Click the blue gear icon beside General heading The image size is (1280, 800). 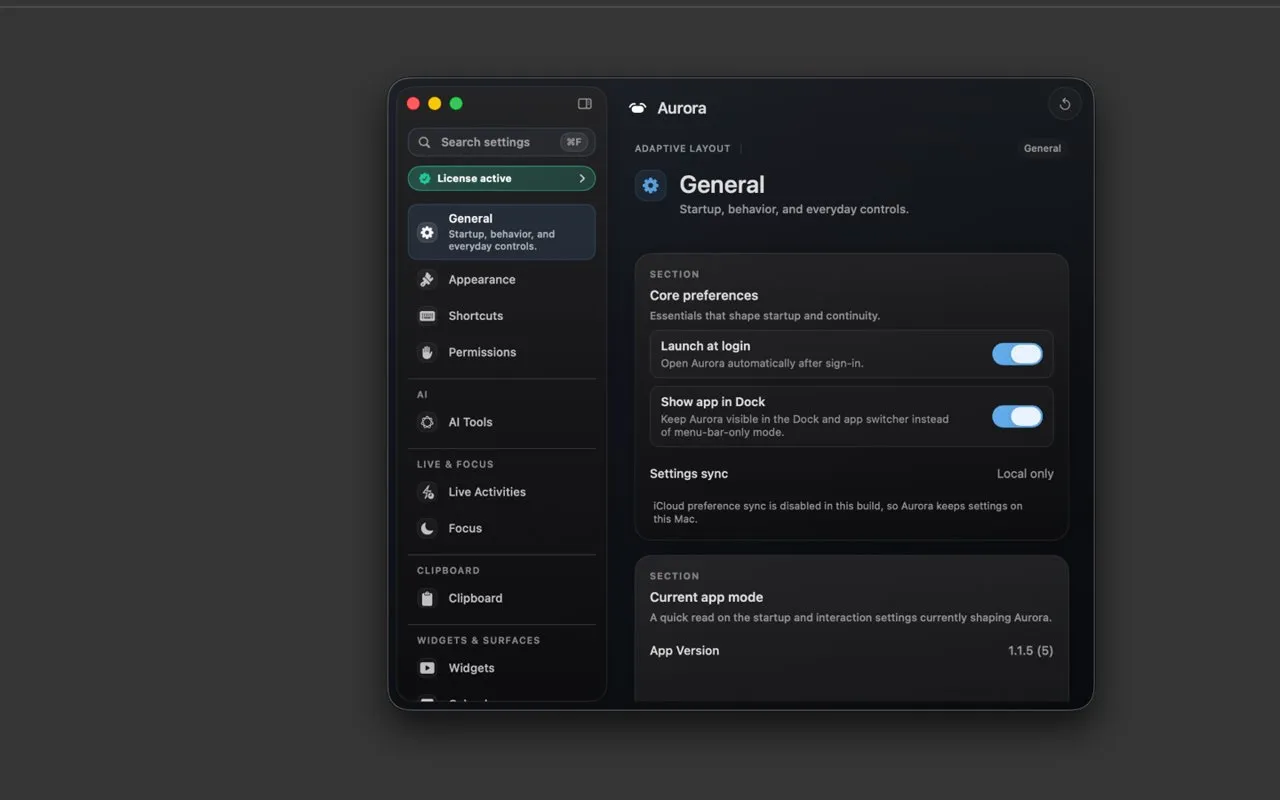(651, 185)
